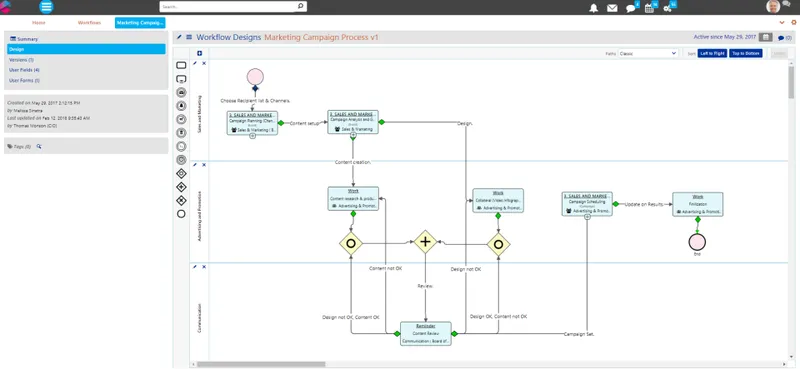
Task: Open User Fields (4) in side panel
Action: [24, 70]
